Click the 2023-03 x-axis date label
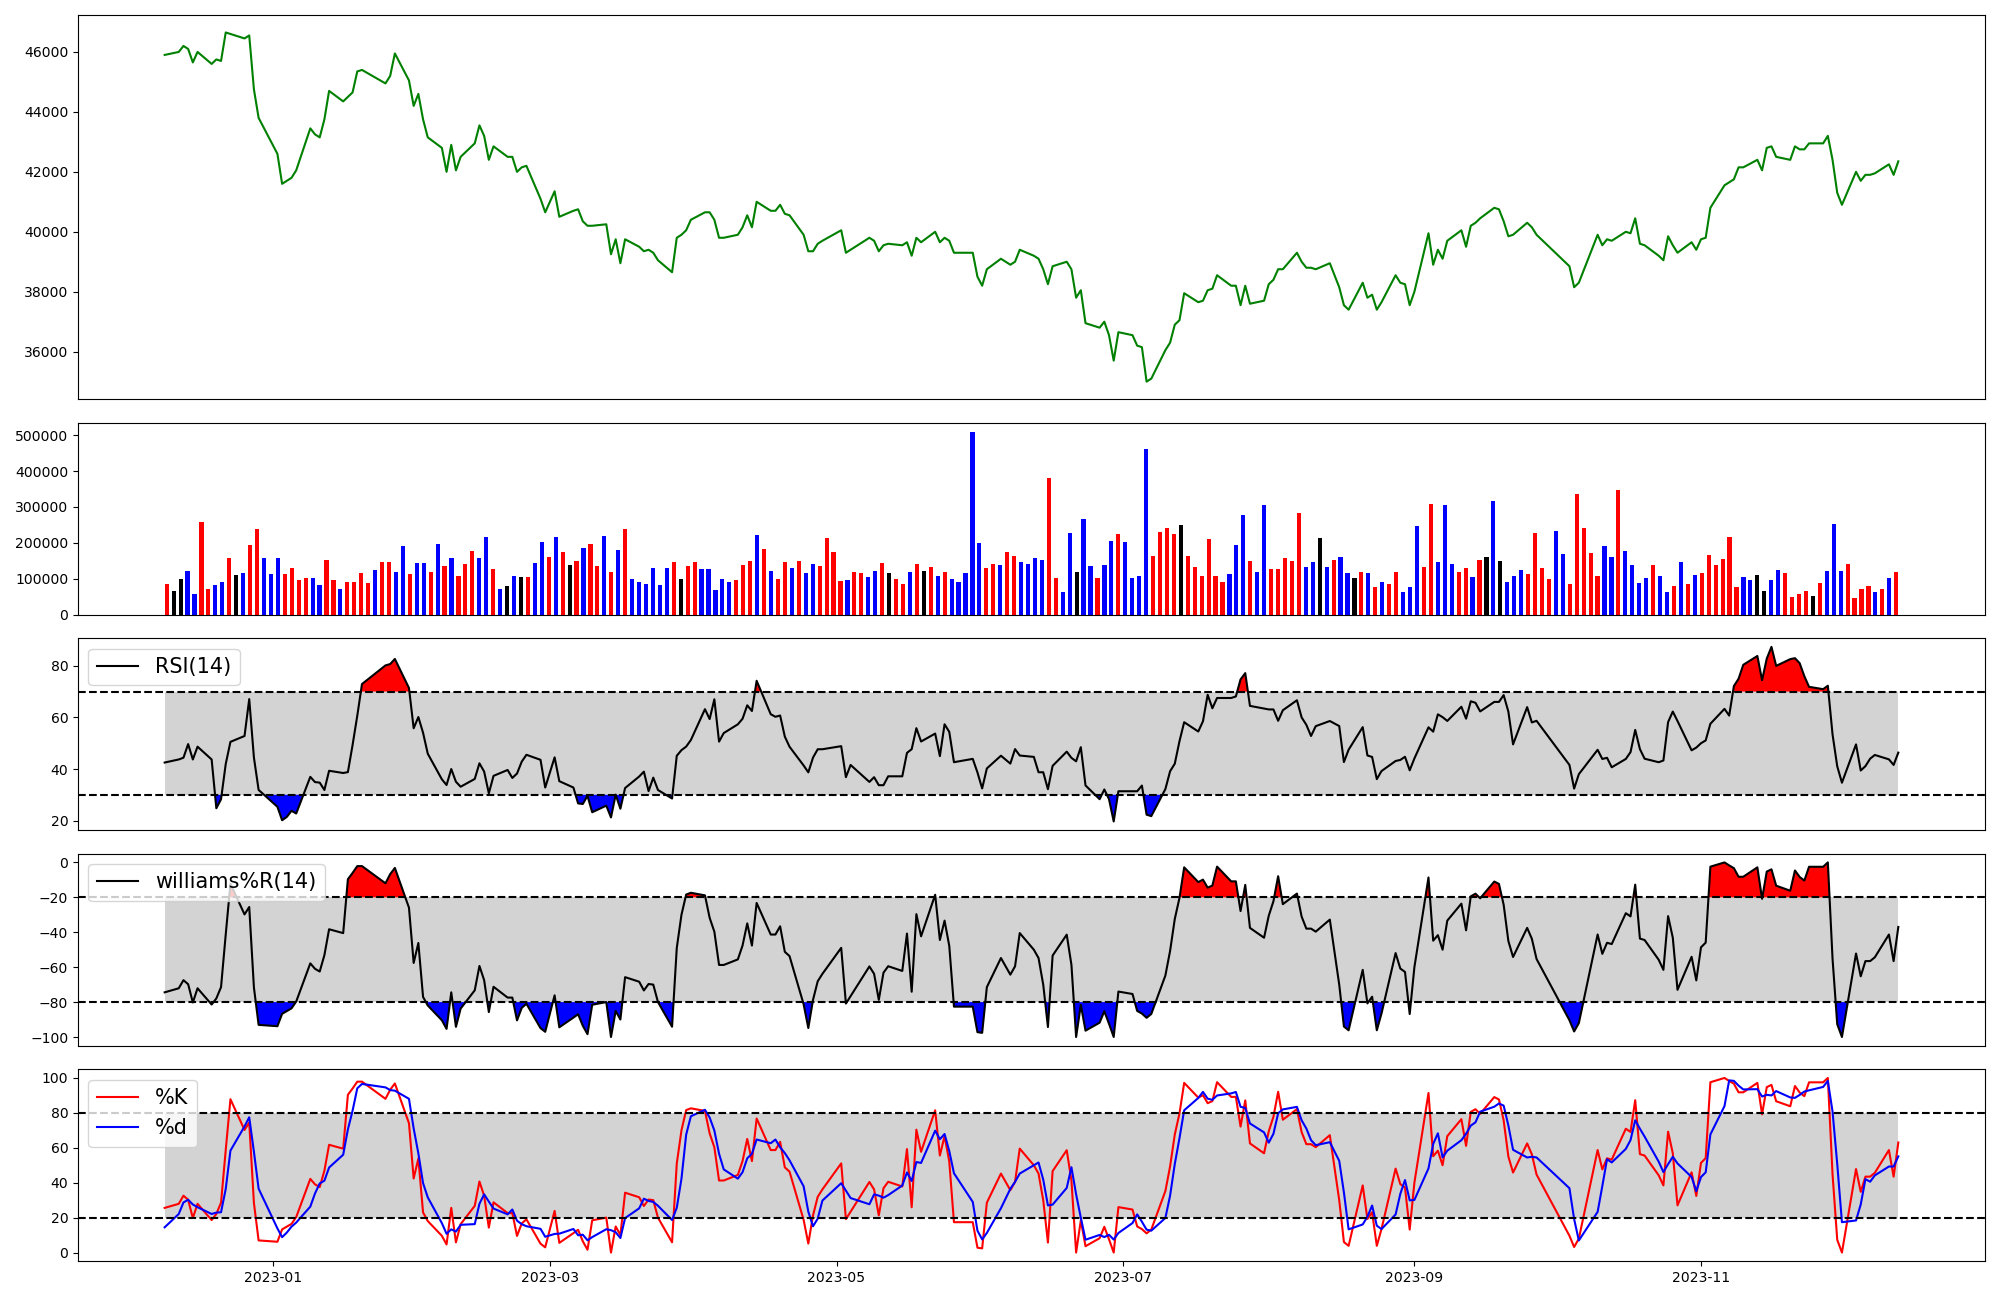The height and width of the screenshot is (1300, 2000). click(x=550, y=1277)
